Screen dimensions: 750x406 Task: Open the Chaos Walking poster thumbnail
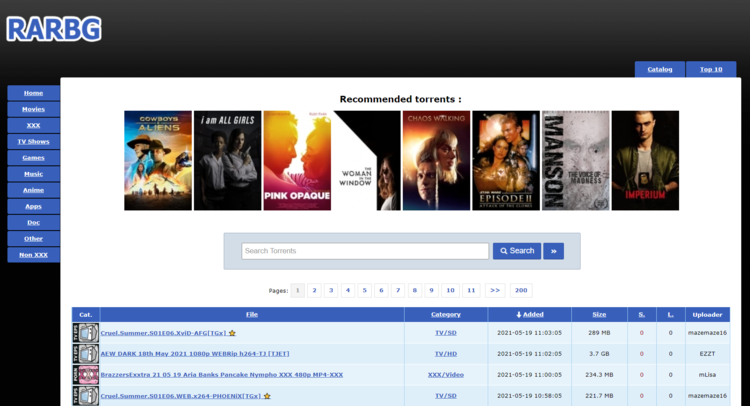pyautogui.click(x=436, y=160)
